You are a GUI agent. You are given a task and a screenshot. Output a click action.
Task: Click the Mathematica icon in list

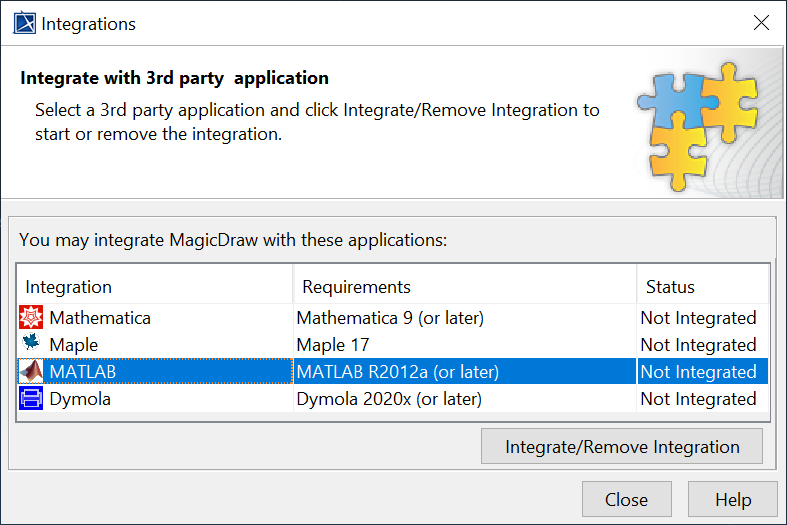(31, 318)
